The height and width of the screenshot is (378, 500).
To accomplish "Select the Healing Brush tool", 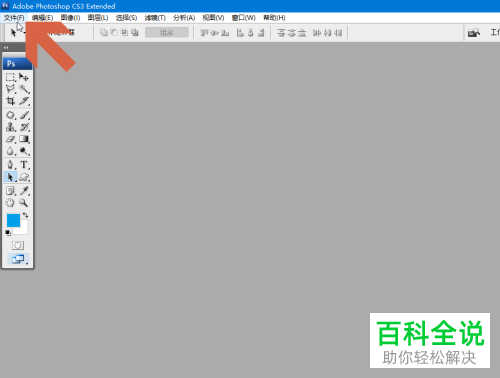I will tap(10, 115).
